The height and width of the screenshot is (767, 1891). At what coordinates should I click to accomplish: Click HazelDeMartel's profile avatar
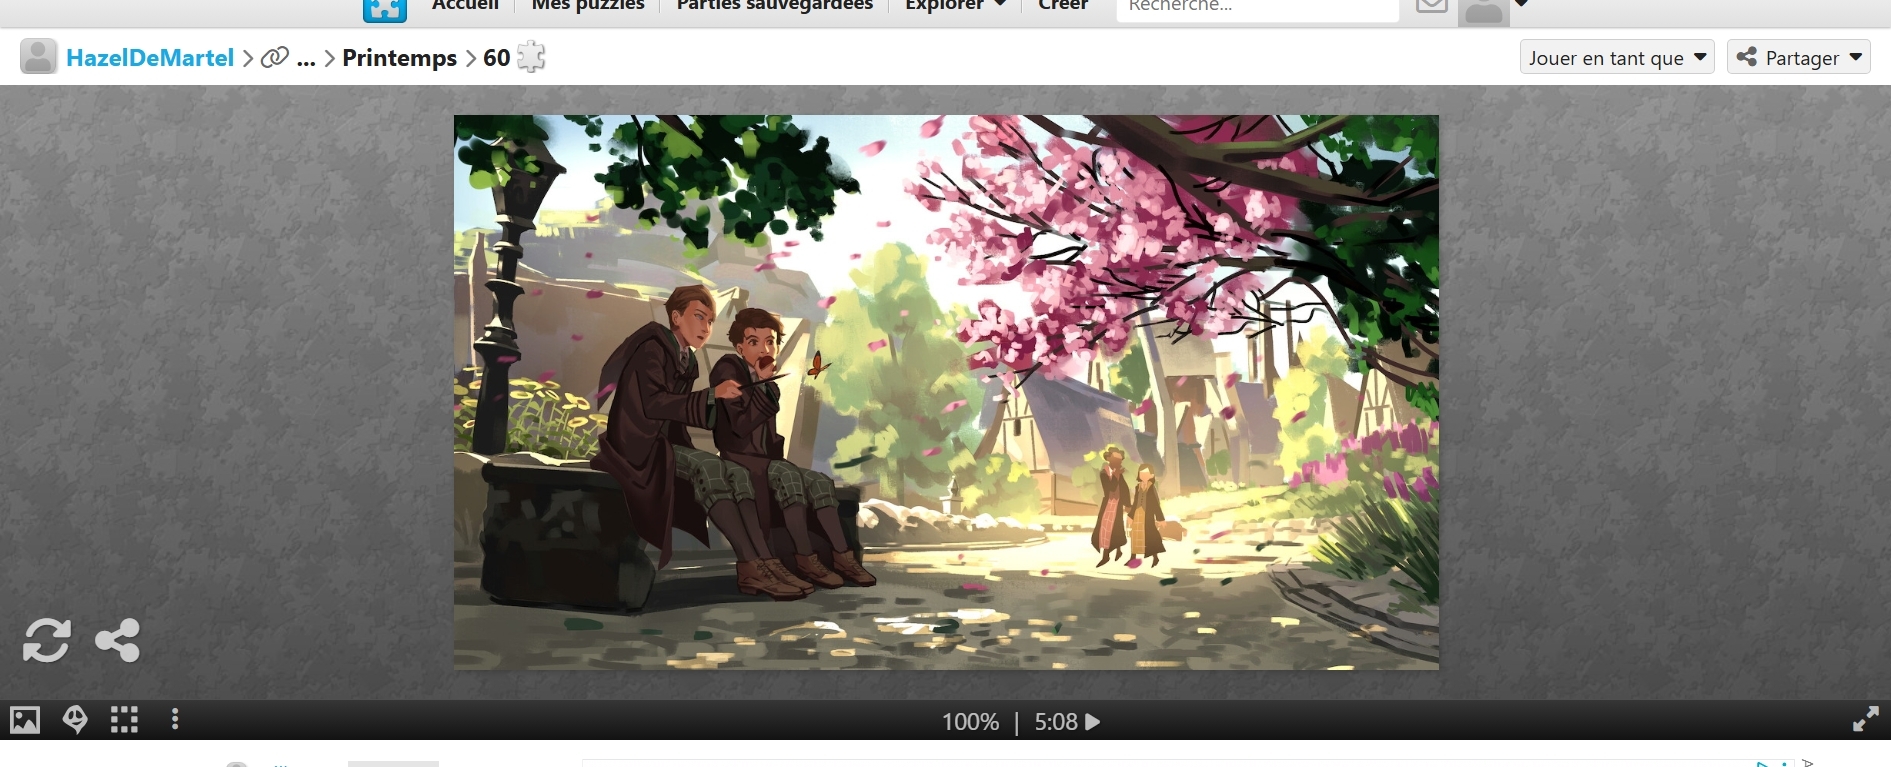coord(38,57)
